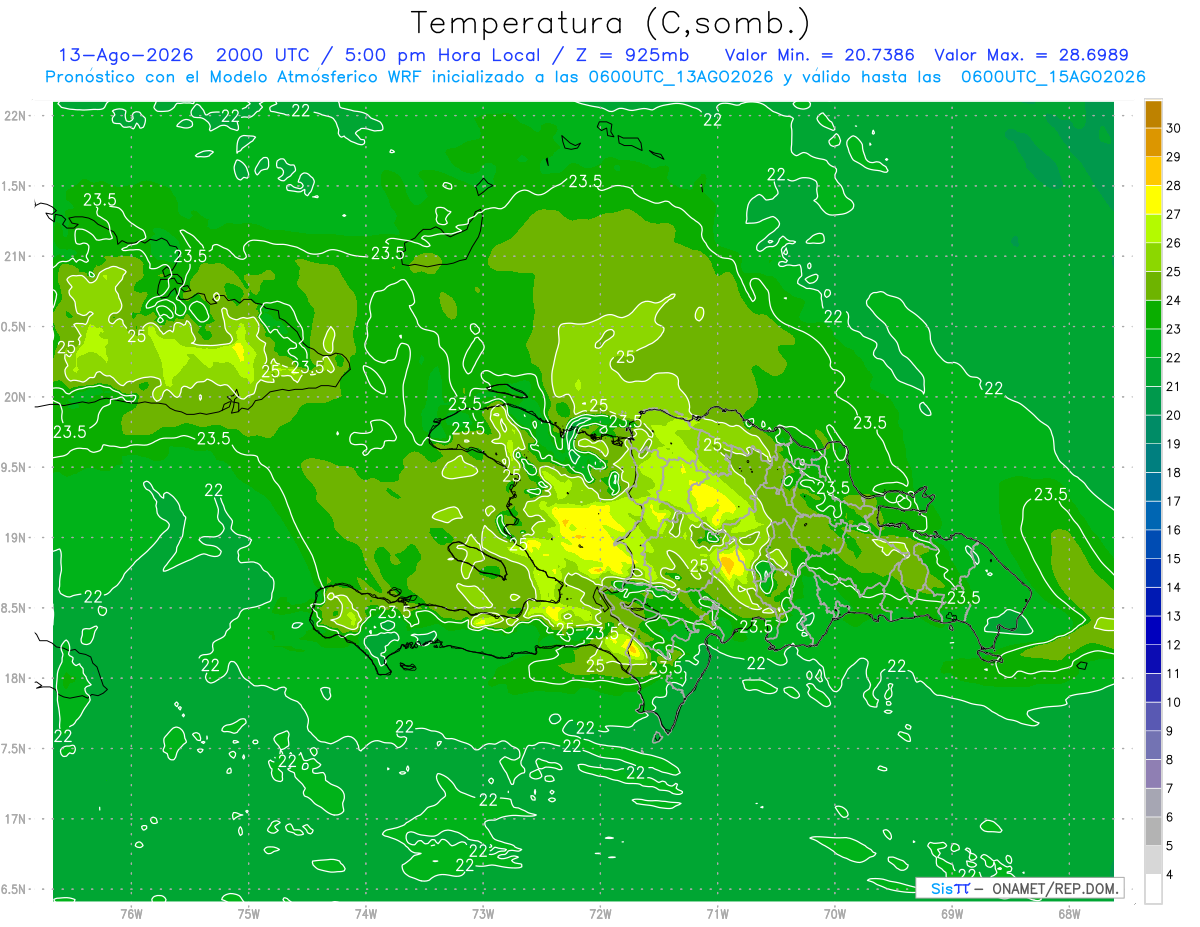Click latitude axis label 17N
Screen dimensions: 1200x927
click(15, 819)
